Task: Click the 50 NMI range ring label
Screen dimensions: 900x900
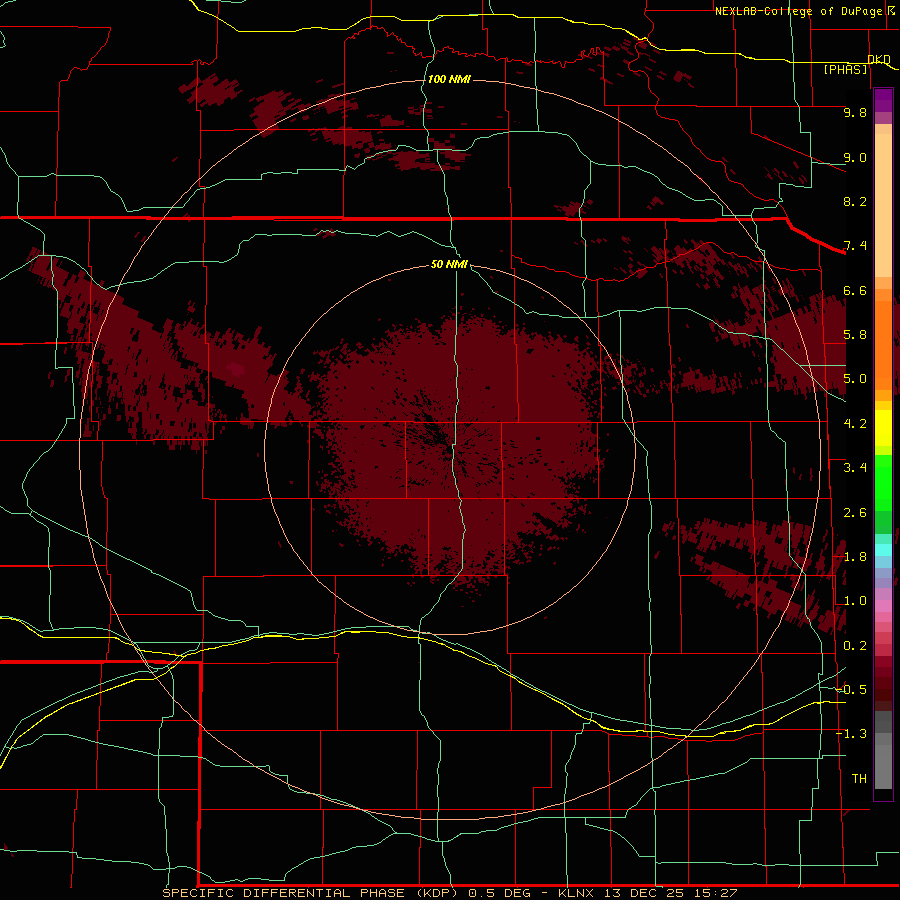Action: (x=449, y=264)
